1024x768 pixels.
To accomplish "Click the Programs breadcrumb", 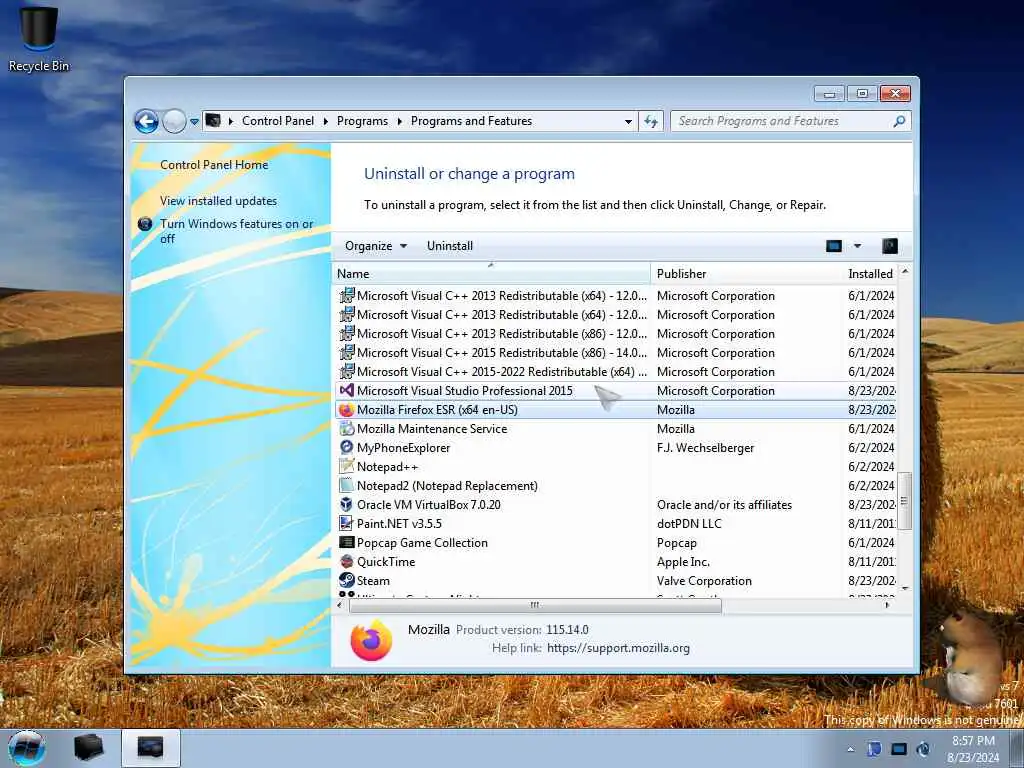I will [x=362, y=121].
